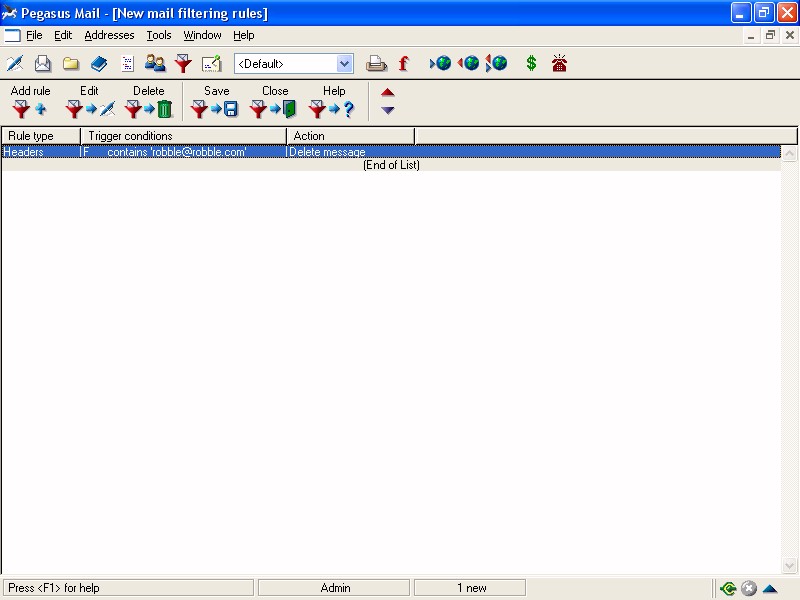Open address books blue book icon
Viewport: 800px width, 600px height.
99,64
